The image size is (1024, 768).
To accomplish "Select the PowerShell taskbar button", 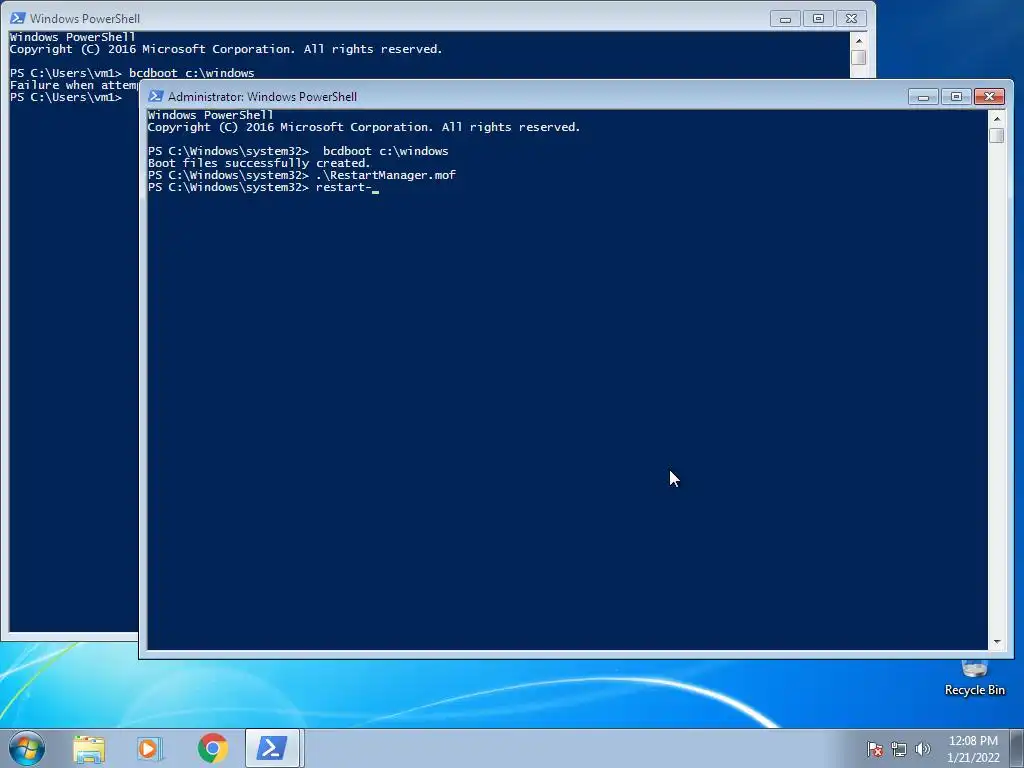I will point(272,748).
